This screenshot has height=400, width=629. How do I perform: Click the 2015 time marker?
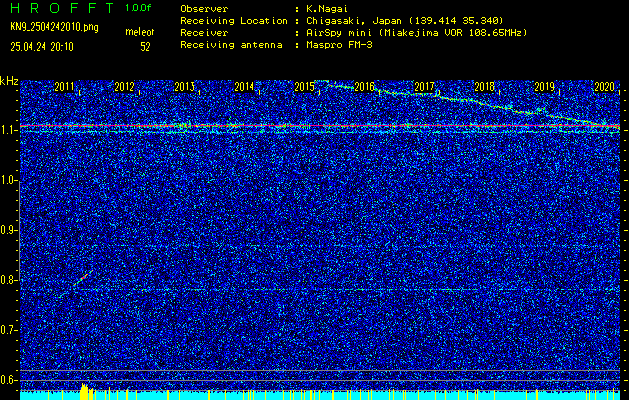(x=304, y=87)
